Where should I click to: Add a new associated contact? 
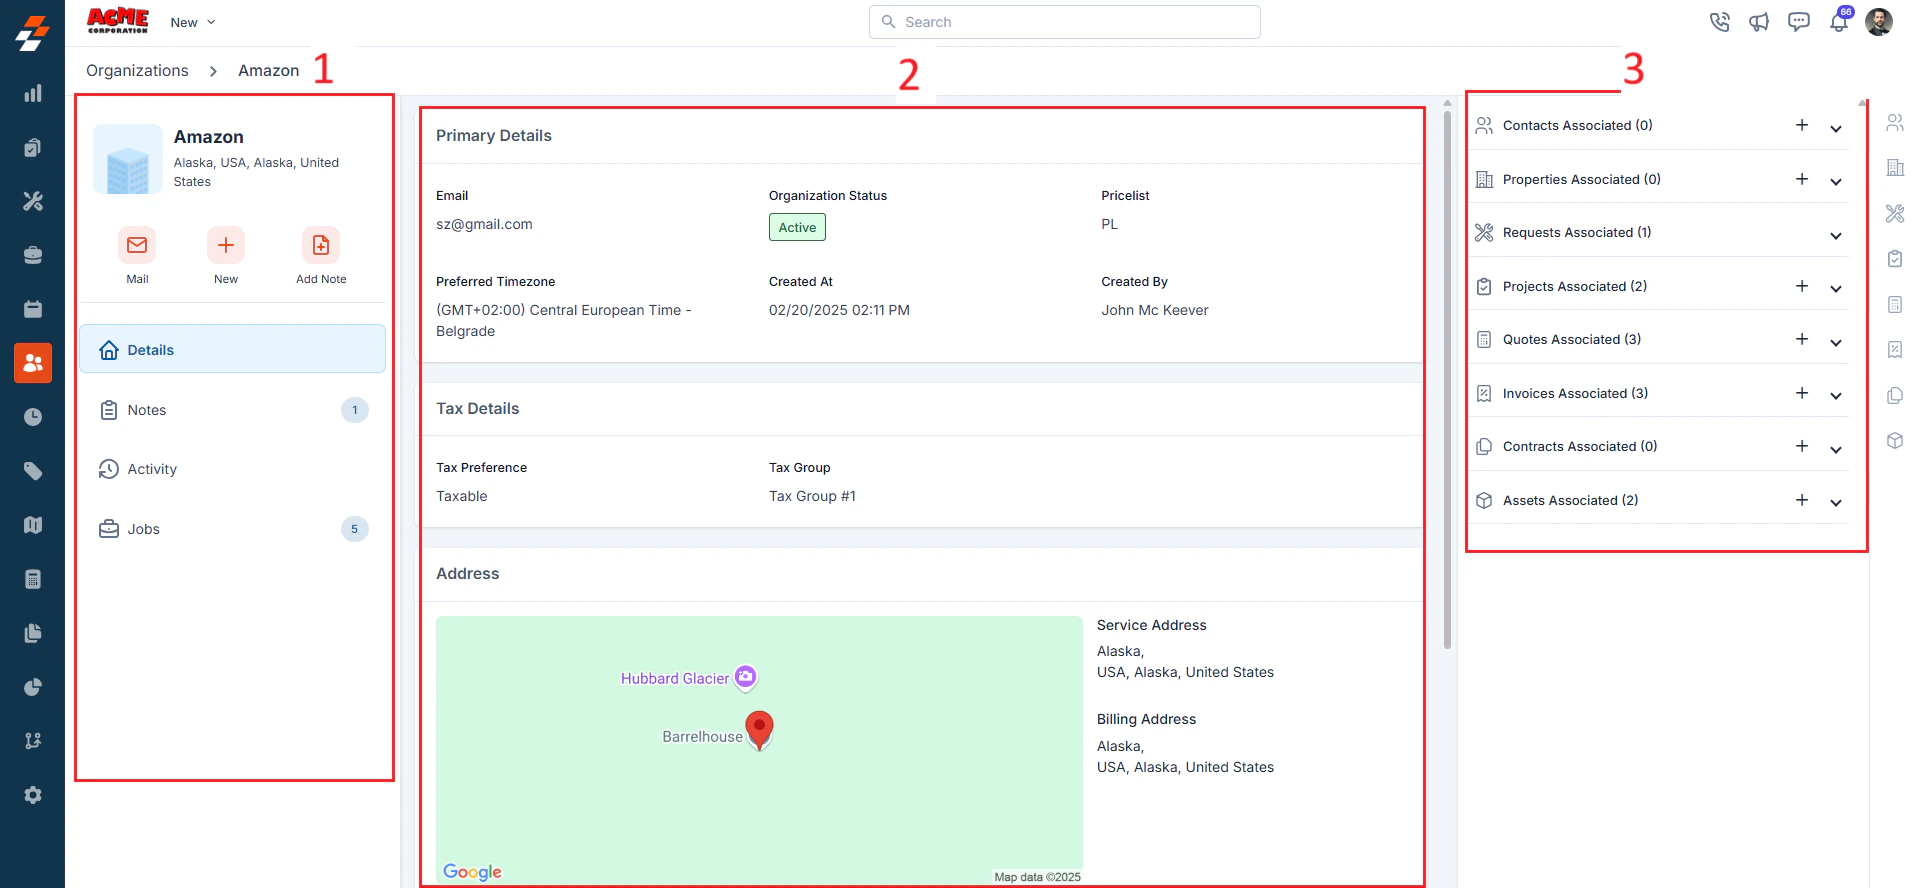[1802, 125]
